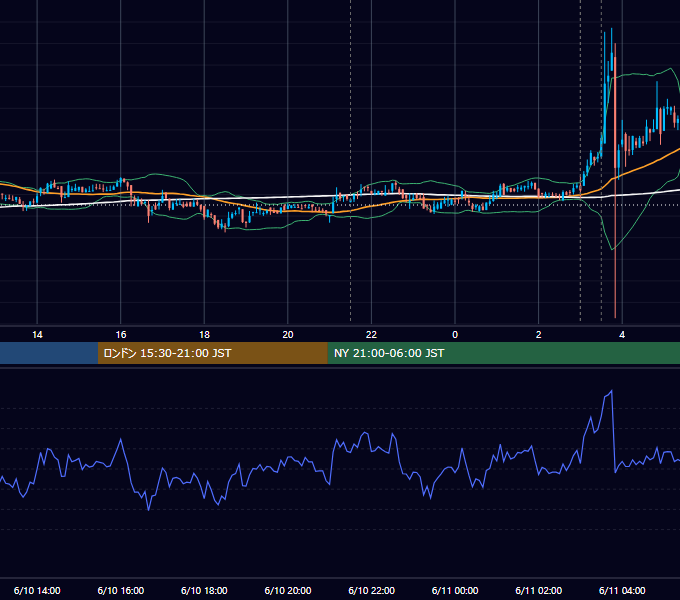
Task: Click the tall red spike candle near 4
Action: 615,180
